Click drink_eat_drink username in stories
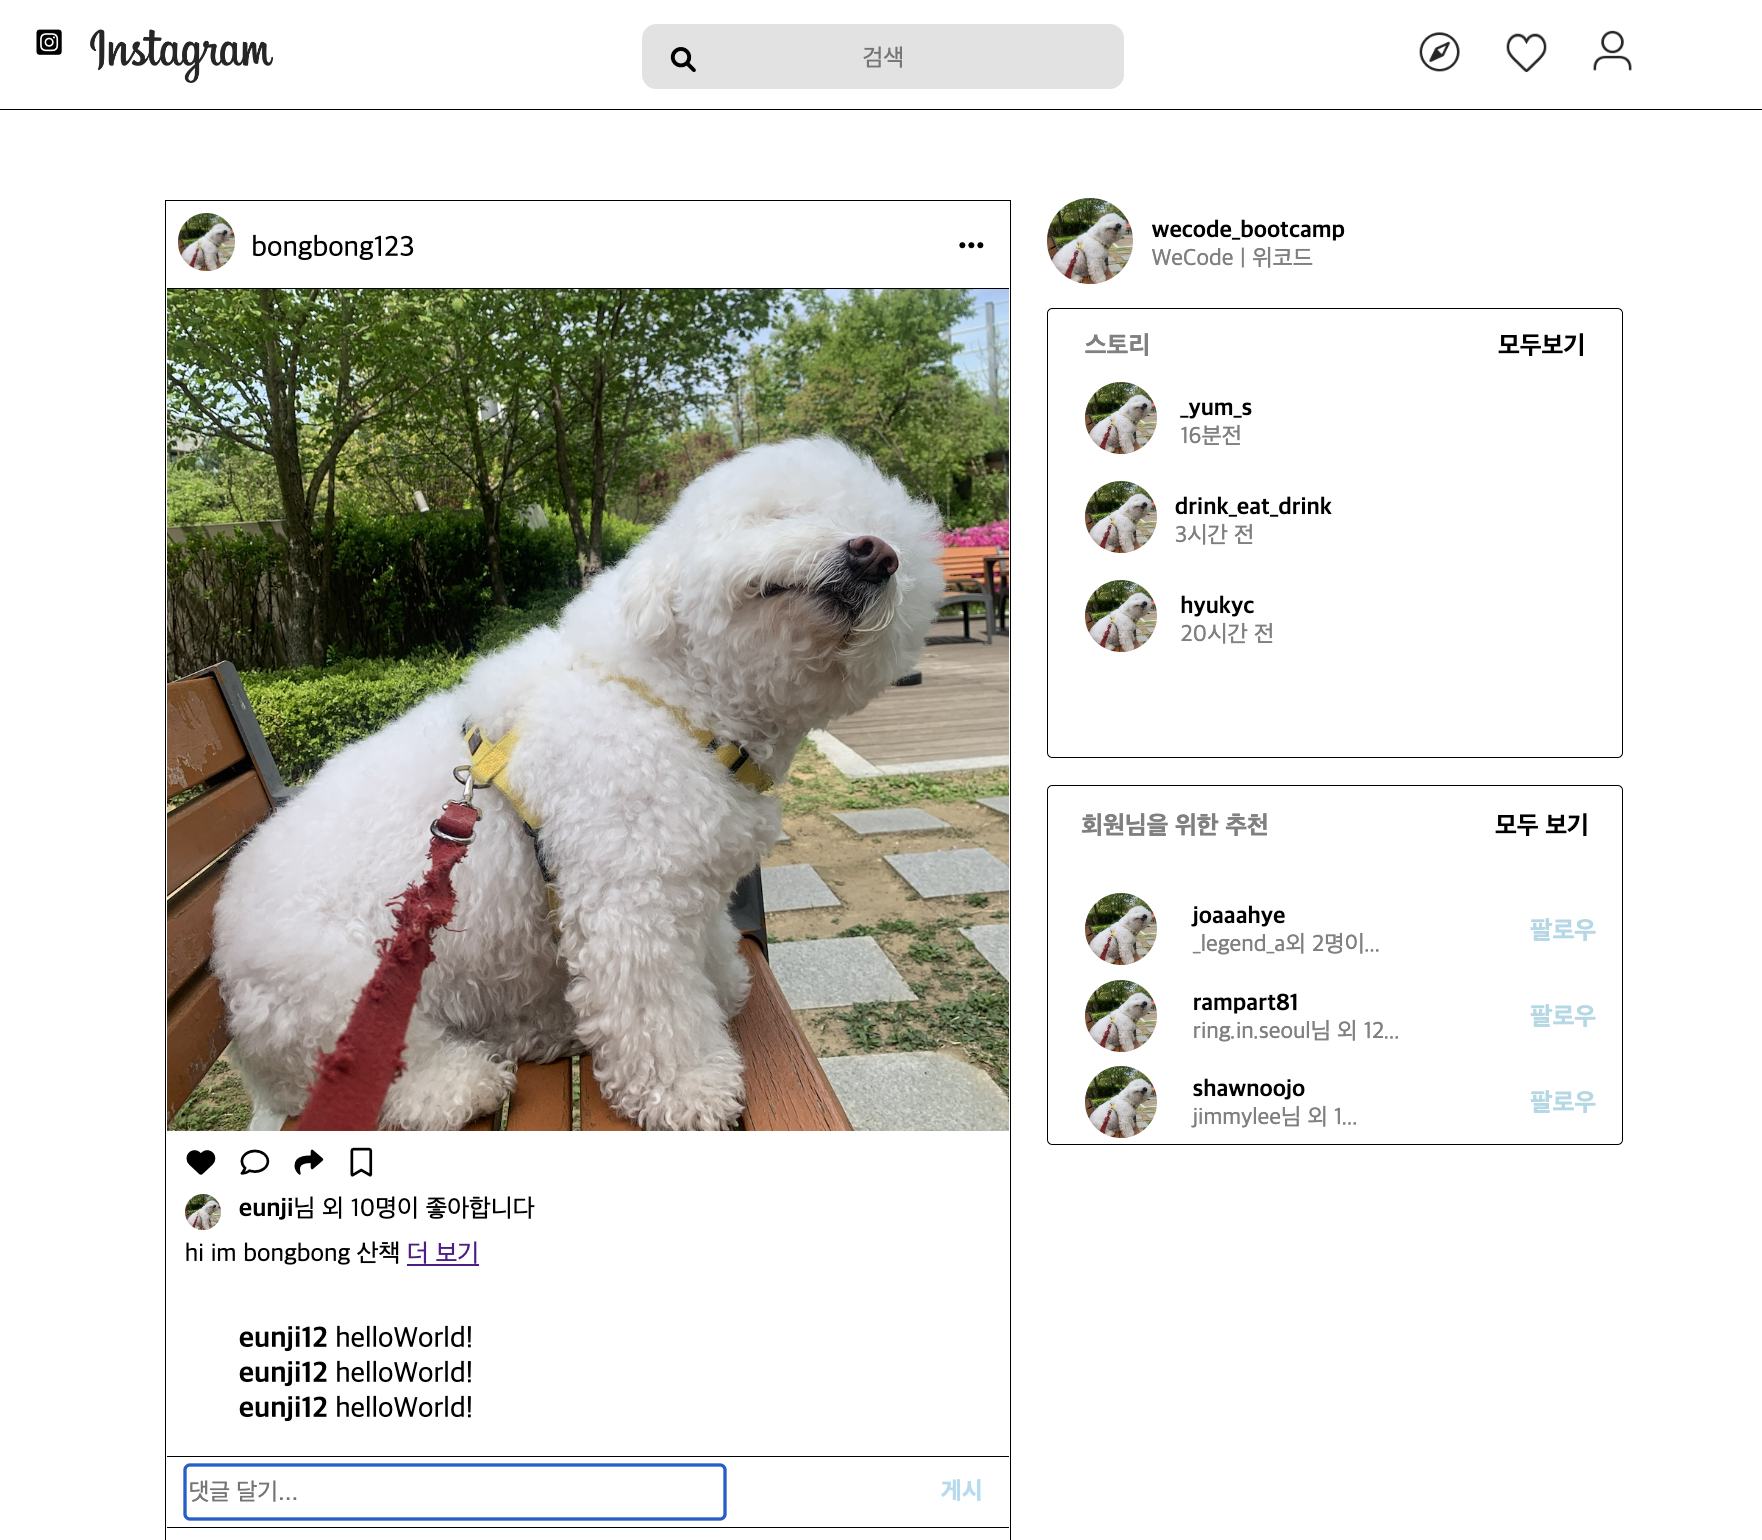1762x1540 pixels. [x=1253, y=506]
